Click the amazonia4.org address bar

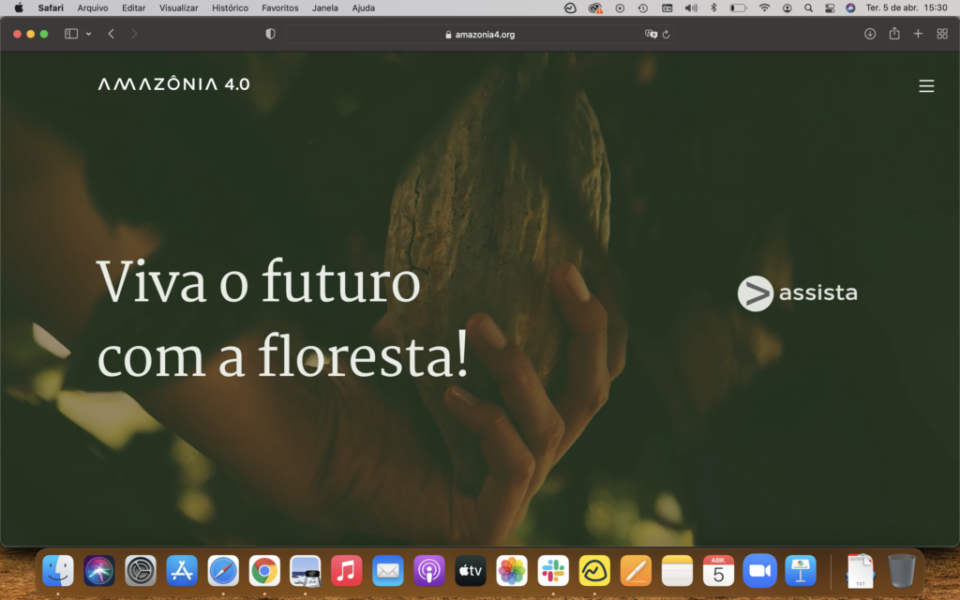pos(480,34)
